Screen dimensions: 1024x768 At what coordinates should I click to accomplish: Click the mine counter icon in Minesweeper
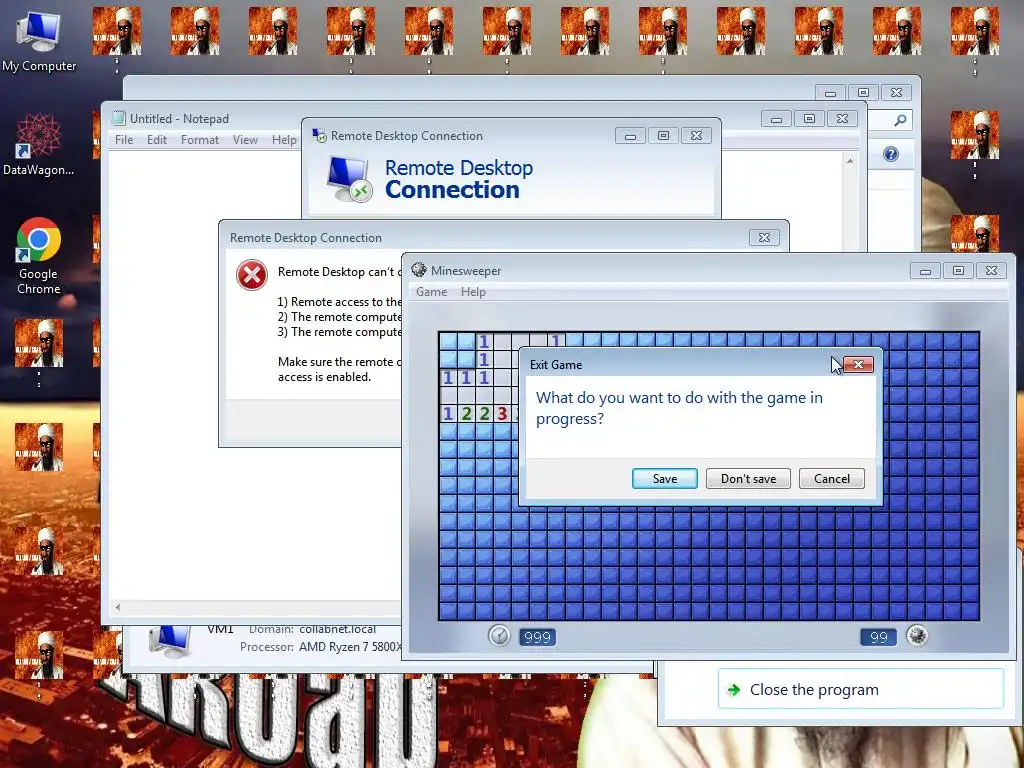pos(917,635)
